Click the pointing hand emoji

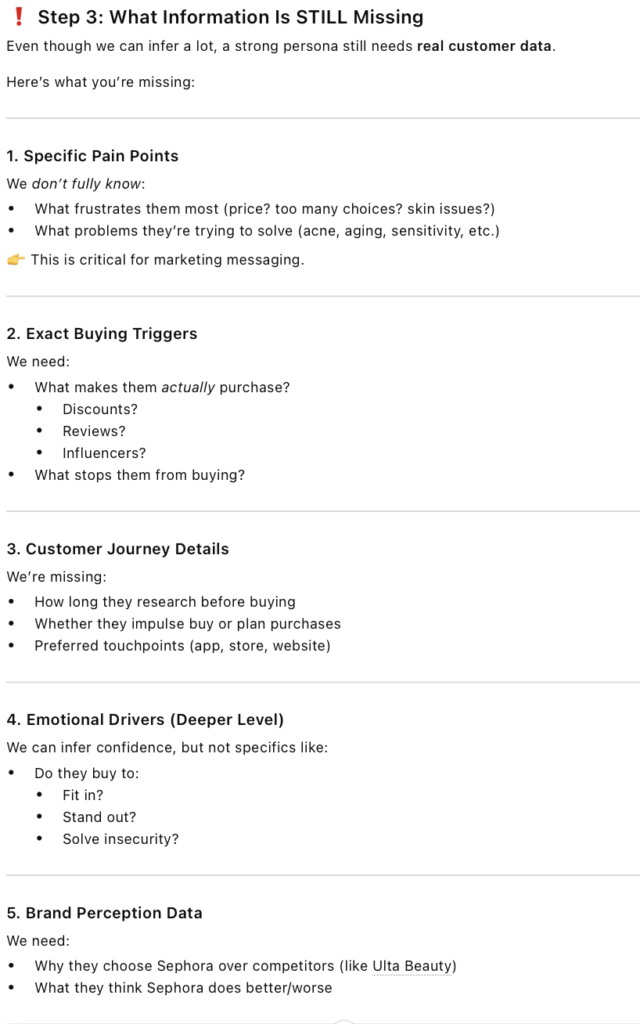click(16, 260)
